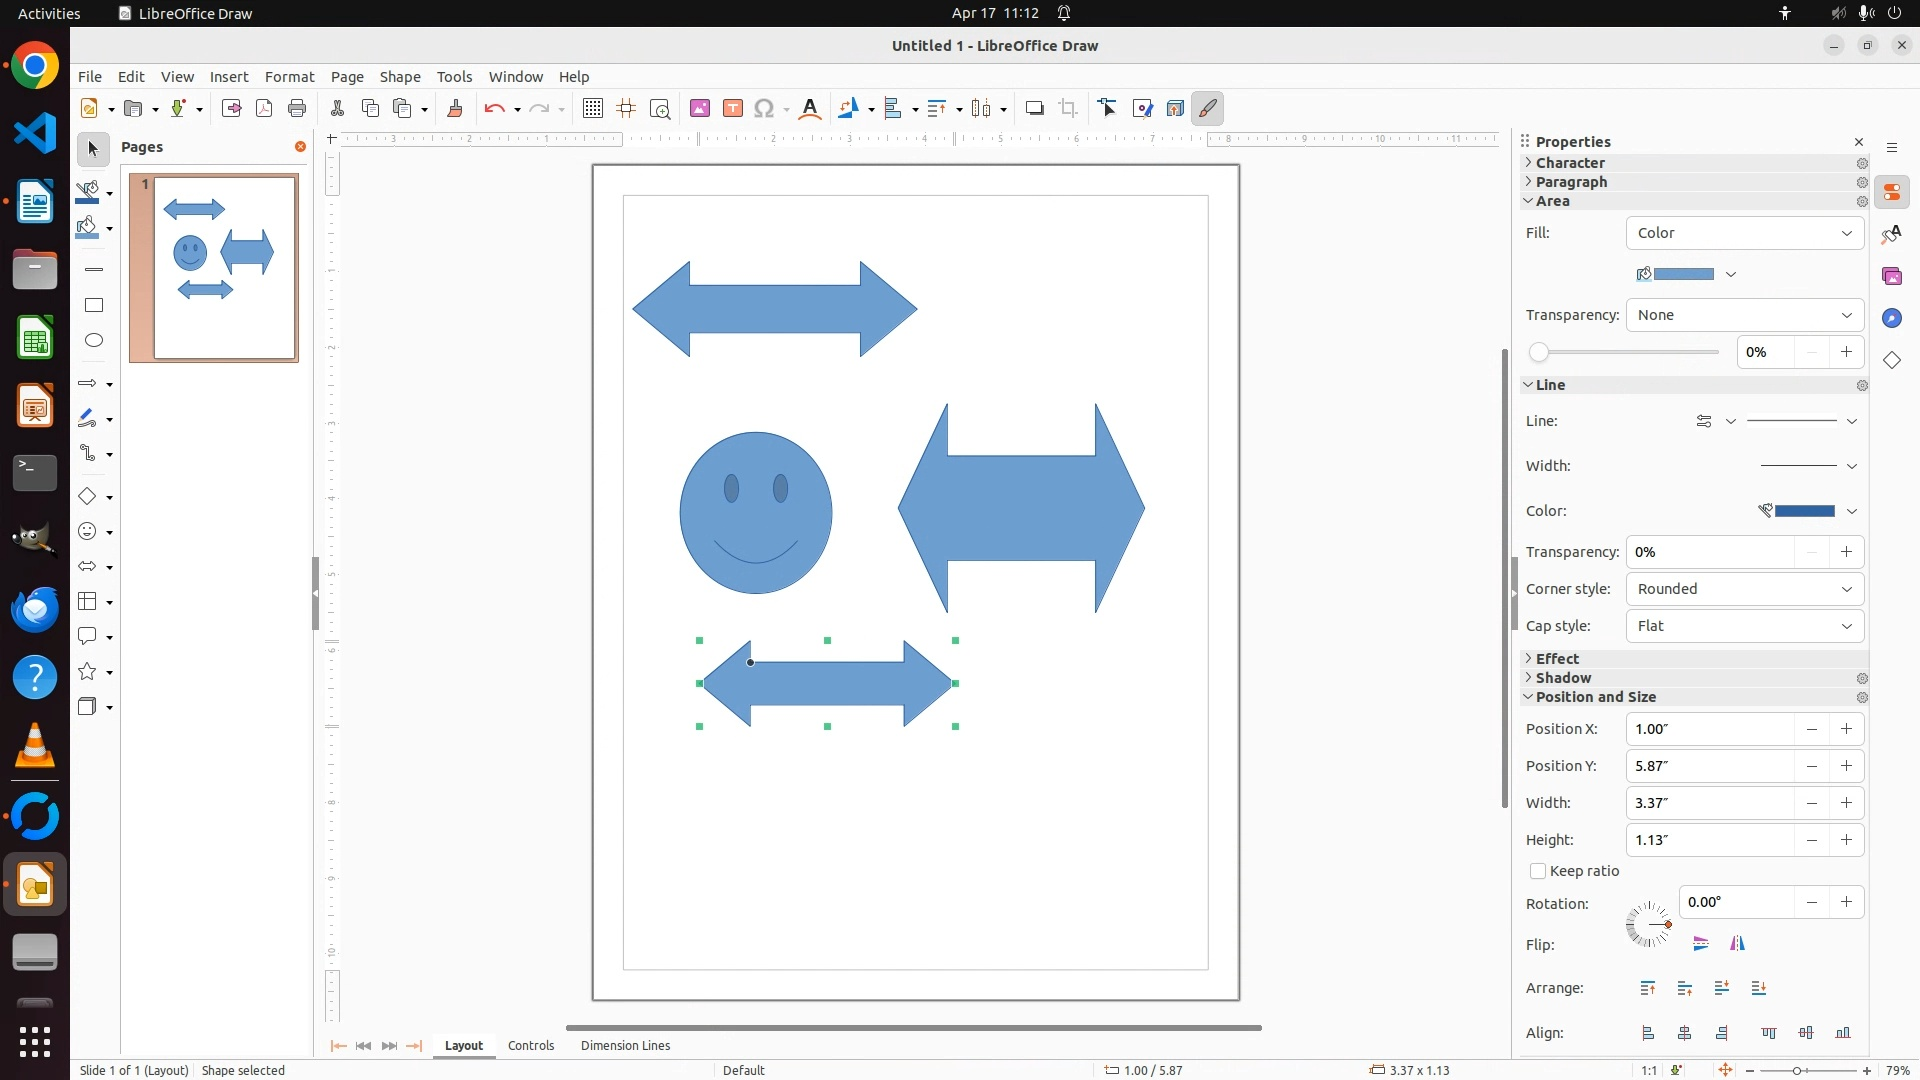Click the line Color swatch

click(1804, 511)
